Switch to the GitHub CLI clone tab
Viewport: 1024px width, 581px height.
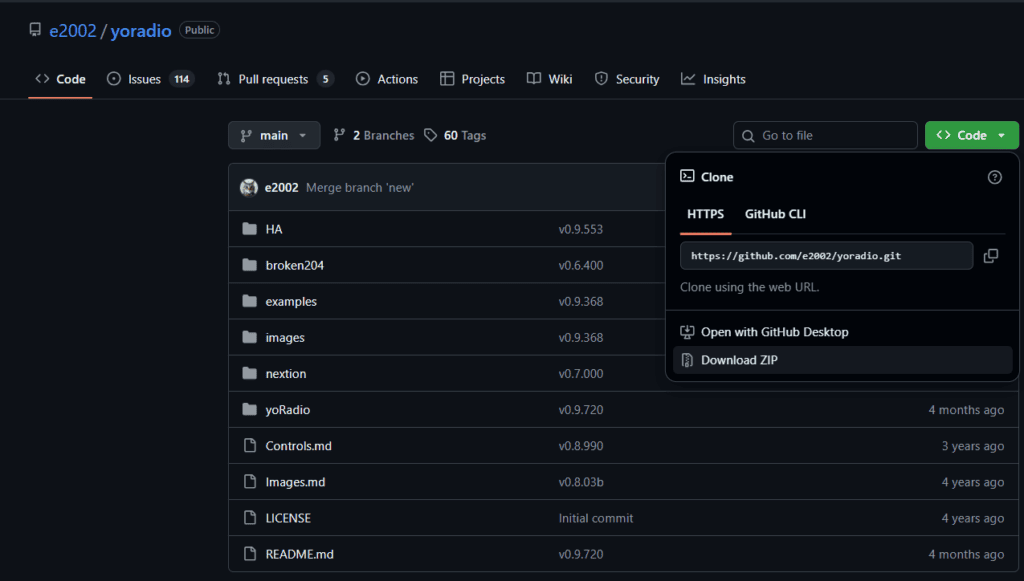tap(775, 214)
